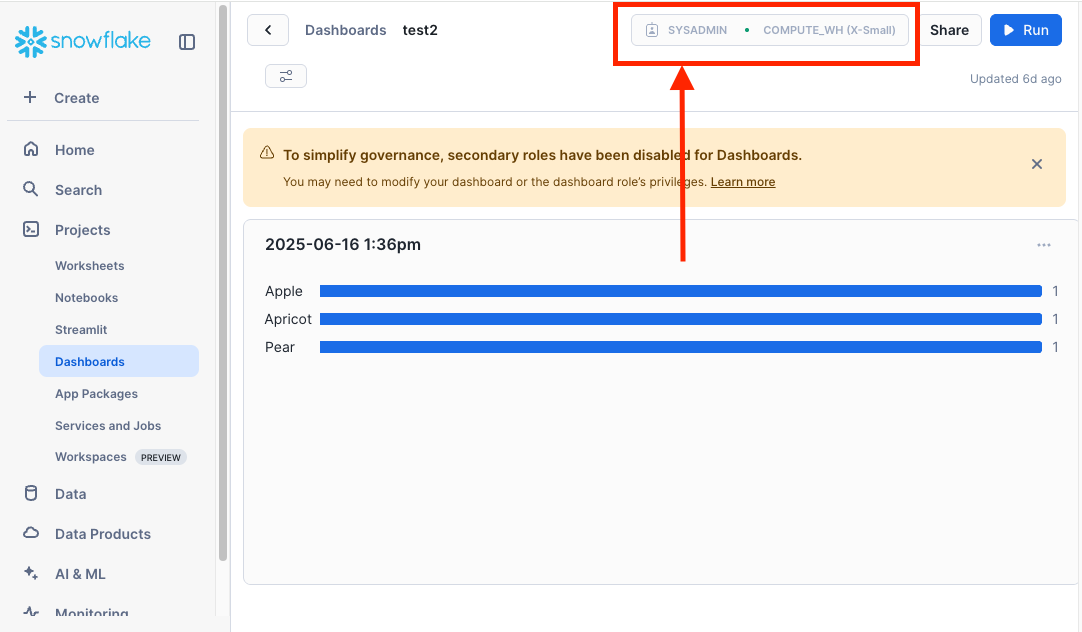This screenshot has height=632, width=1082.
Task: Click the sidebar vertical scrollbar
Action: click(223, 283)
